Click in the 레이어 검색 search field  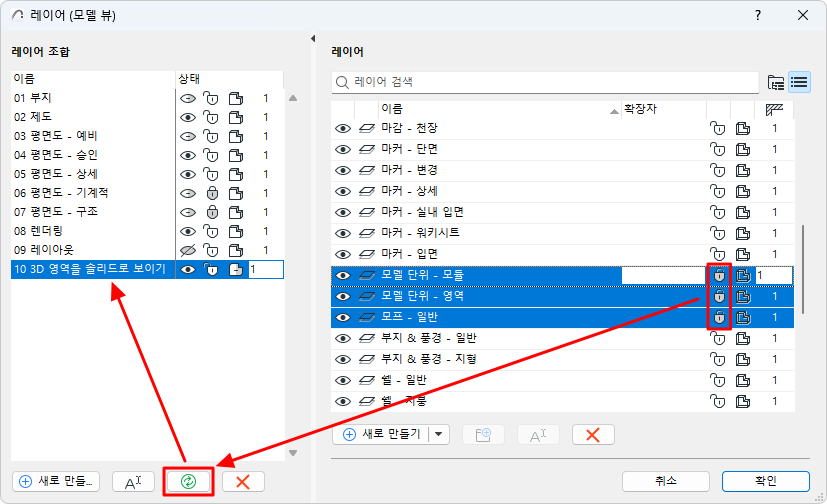coord(546,82)
